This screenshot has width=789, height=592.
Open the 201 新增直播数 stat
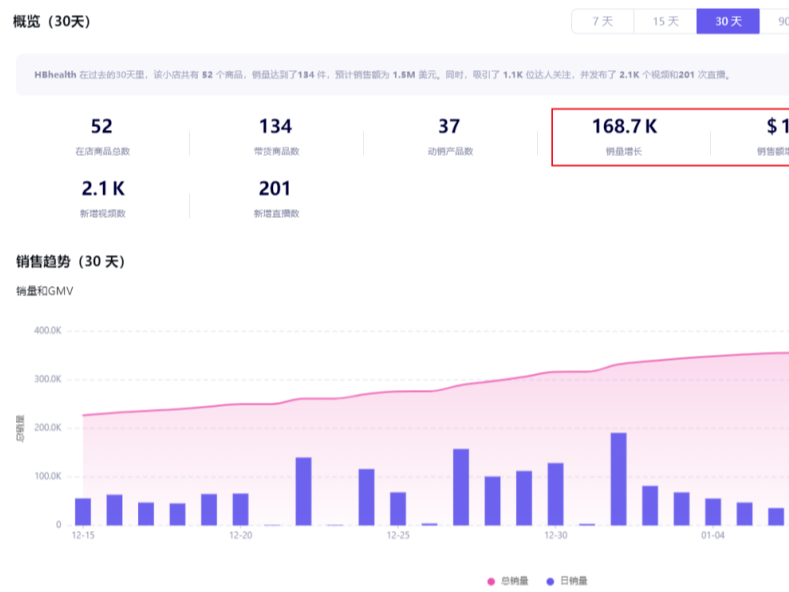point(275,197)
